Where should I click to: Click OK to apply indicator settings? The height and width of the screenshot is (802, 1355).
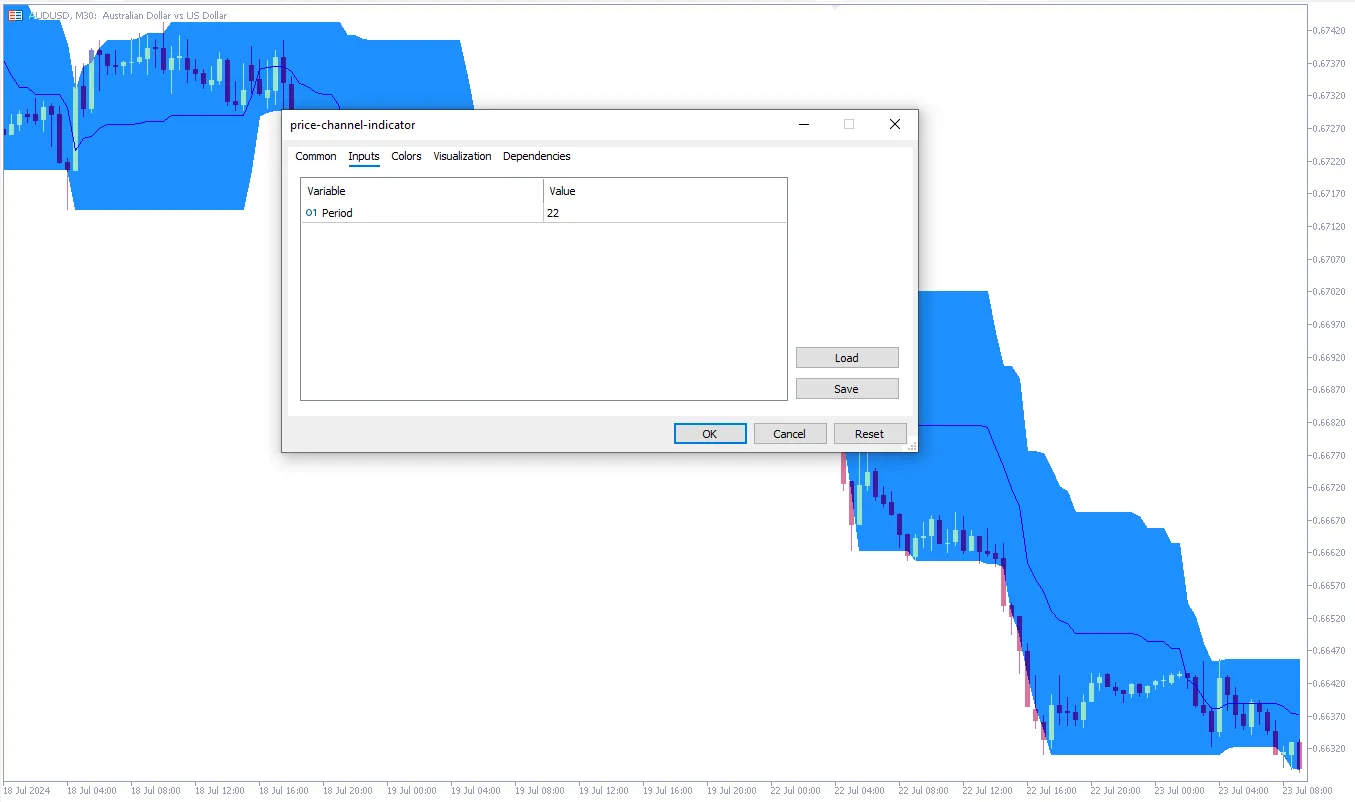click(x=710, y=434)
